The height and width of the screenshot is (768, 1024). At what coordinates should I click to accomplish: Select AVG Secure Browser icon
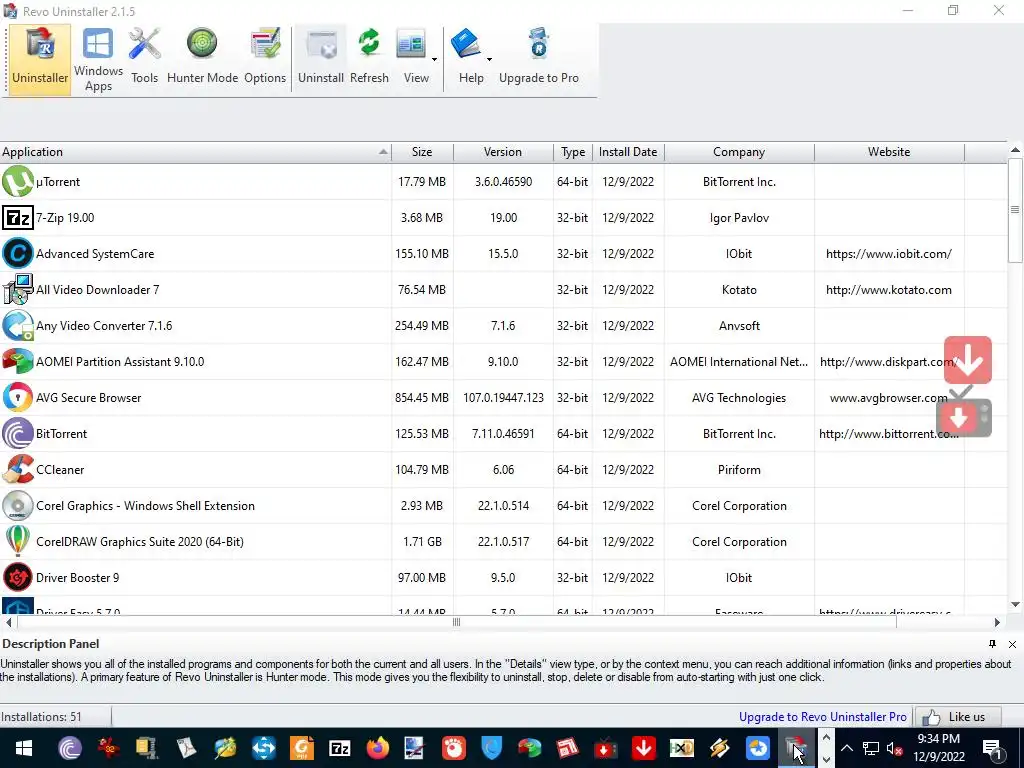(x=18, y=397)
